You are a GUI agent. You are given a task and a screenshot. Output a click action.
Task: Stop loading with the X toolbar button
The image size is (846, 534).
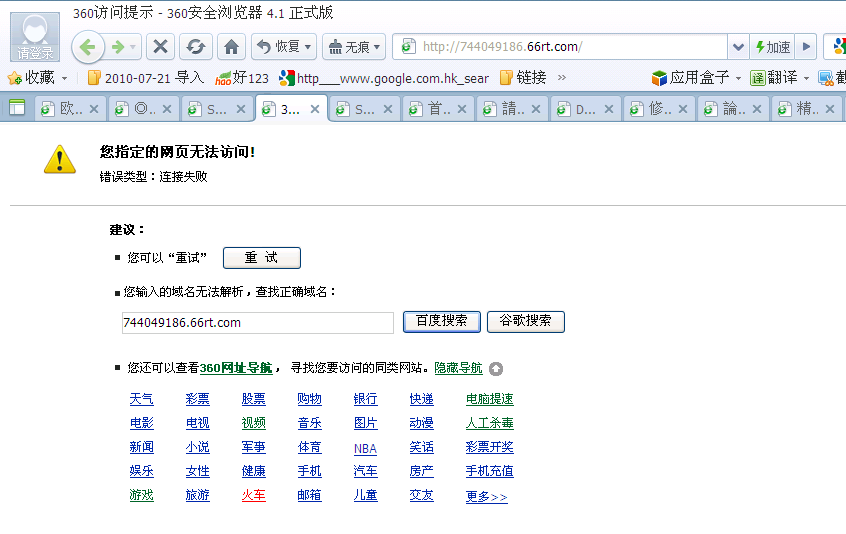[160, 47]
